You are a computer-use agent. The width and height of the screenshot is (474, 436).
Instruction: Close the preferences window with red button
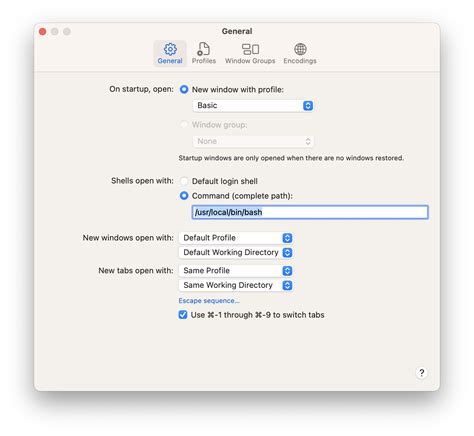[x=43, y=32]
